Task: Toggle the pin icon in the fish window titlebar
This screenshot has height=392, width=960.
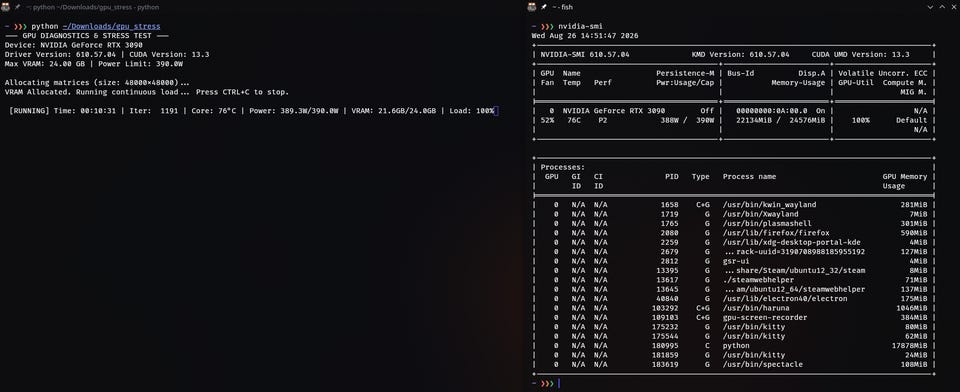Action: [544, 7]
